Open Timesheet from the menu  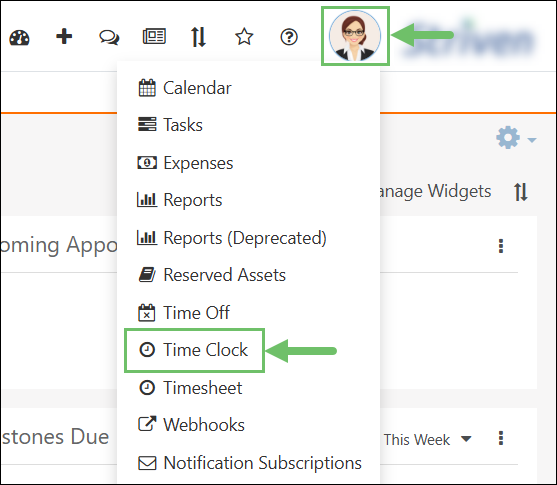191,388
